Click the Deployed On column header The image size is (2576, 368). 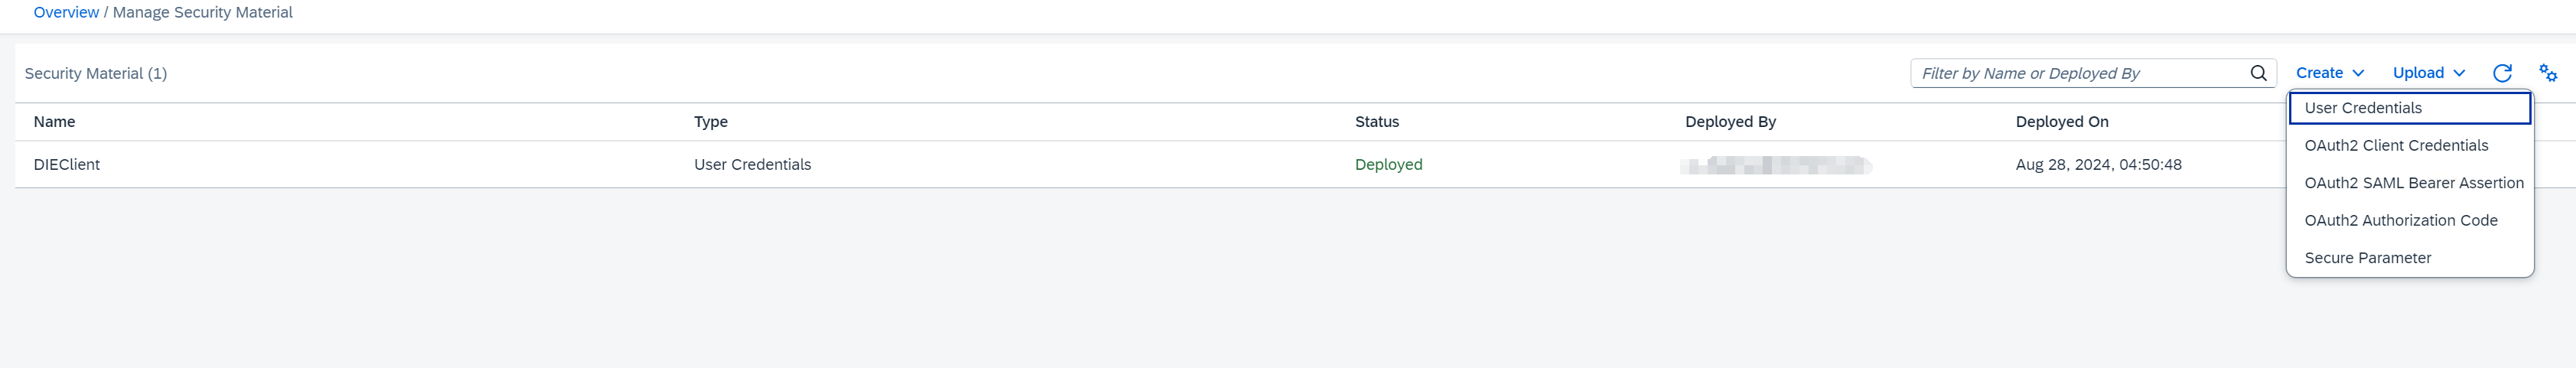2061,122
